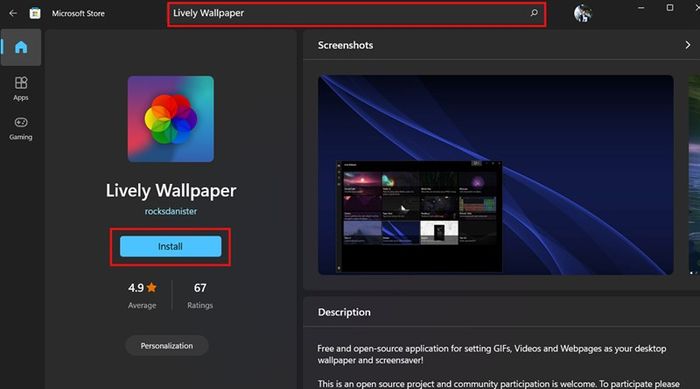Select the Personalization category tag

[x=167, y=346]
